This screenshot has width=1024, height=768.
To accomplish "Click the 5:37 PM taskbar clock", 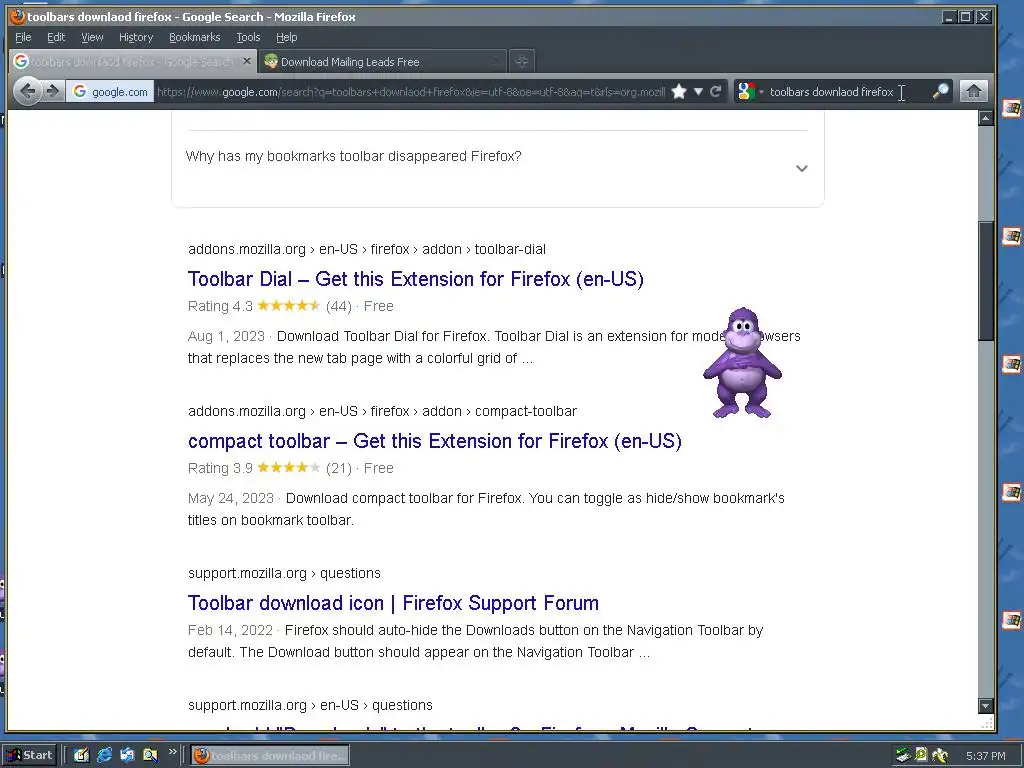I will (x=985, y=756).
